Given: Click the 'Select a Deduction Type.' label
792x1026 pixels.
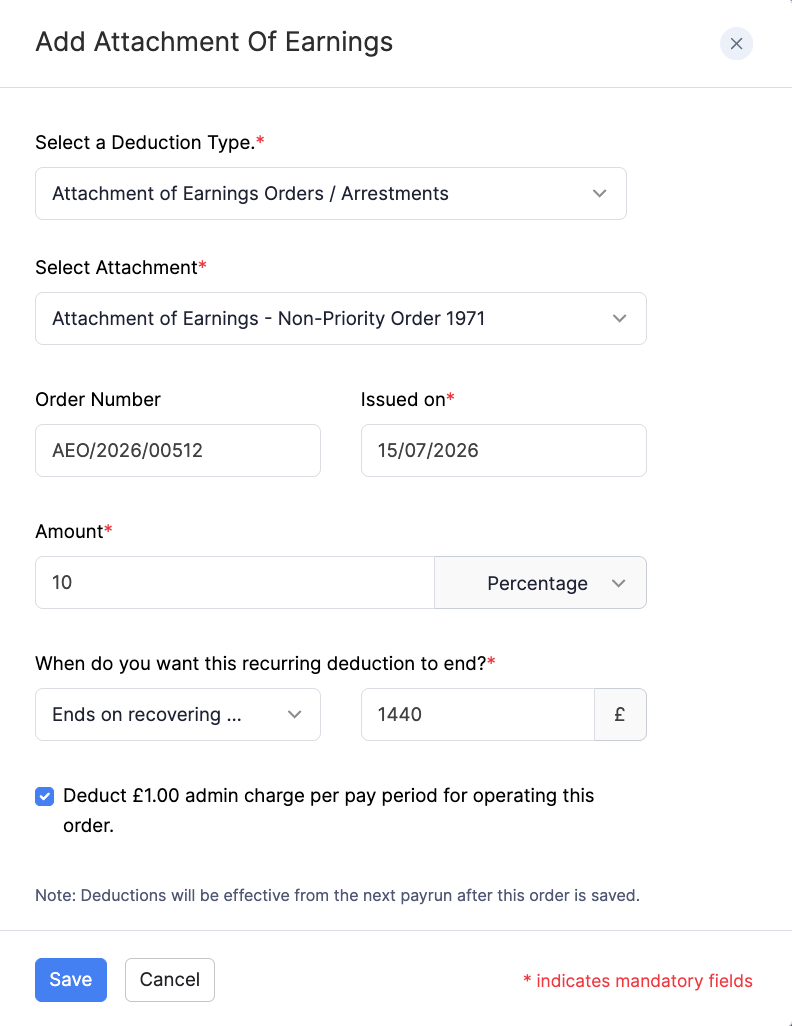Looking at the screenshot, I should click(150, 142).
